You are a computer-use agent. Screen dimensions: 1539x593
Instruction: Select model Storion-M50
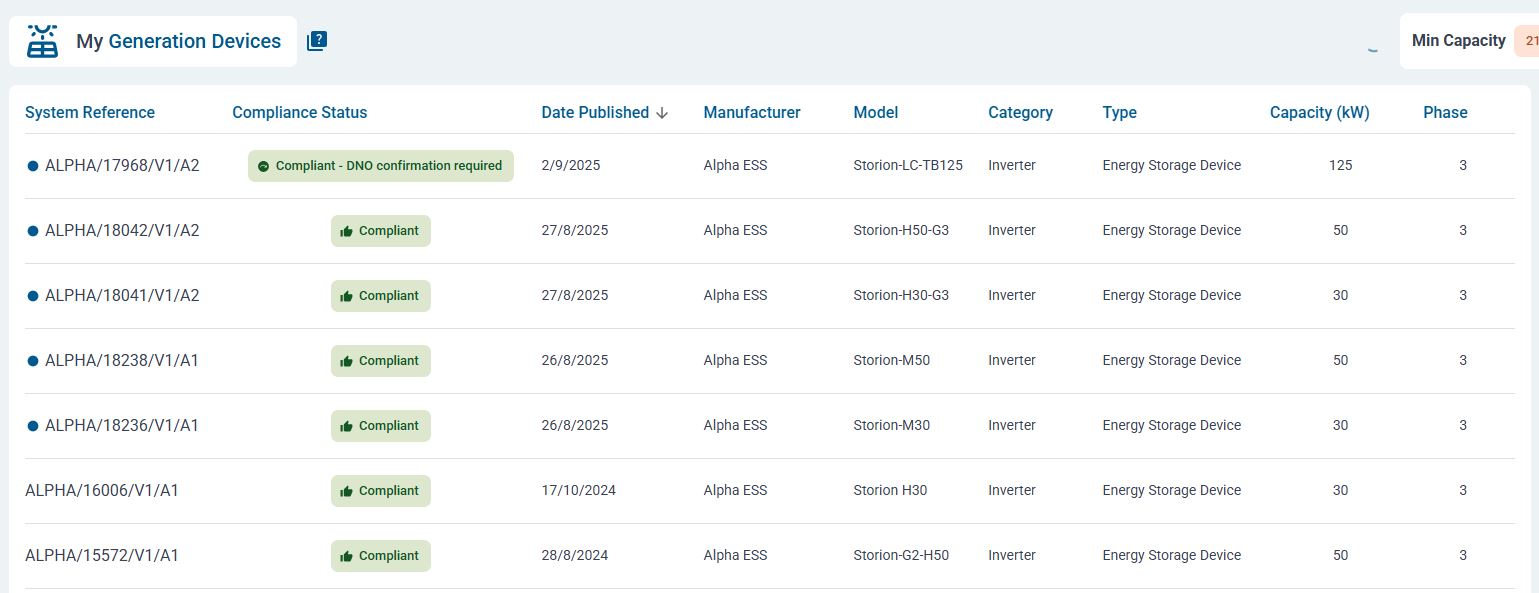point(892,361)
